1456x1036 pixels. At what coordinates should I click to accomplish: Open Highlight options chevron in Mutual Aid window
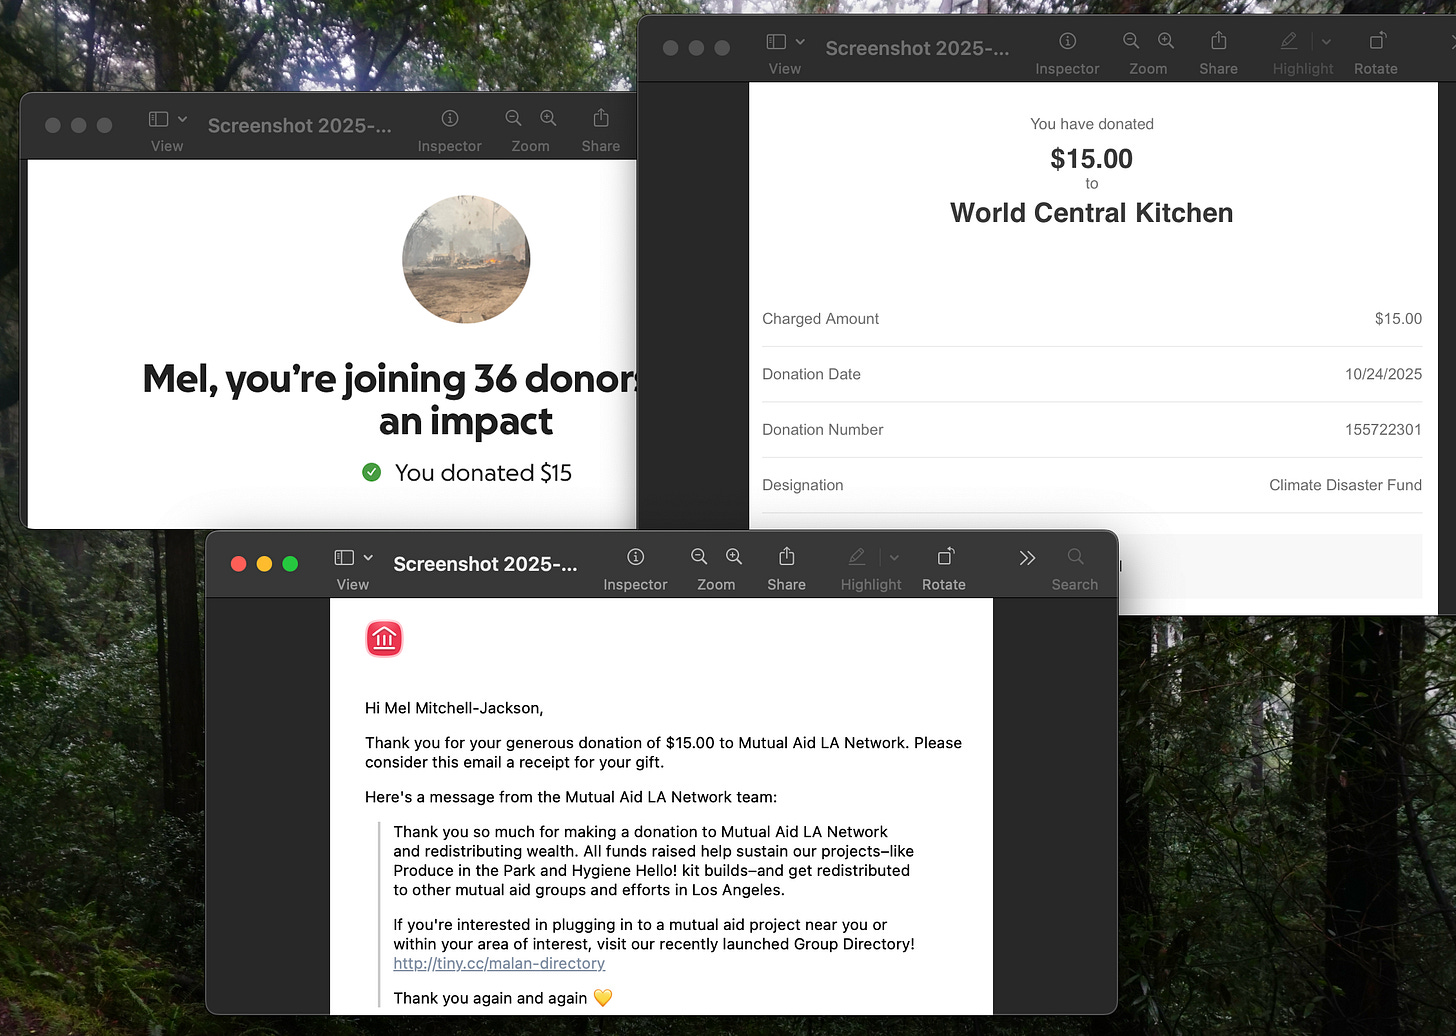(894, 558)
